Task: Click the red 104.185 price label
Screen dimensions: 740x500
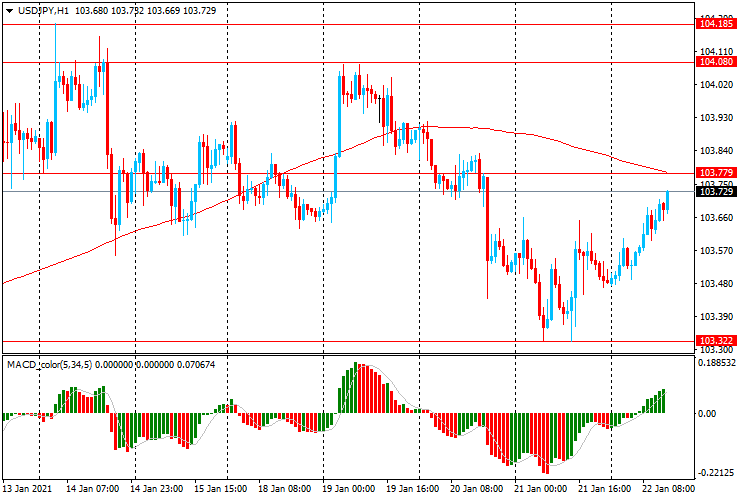Action: pyautogui.click(x=716, y=24)
